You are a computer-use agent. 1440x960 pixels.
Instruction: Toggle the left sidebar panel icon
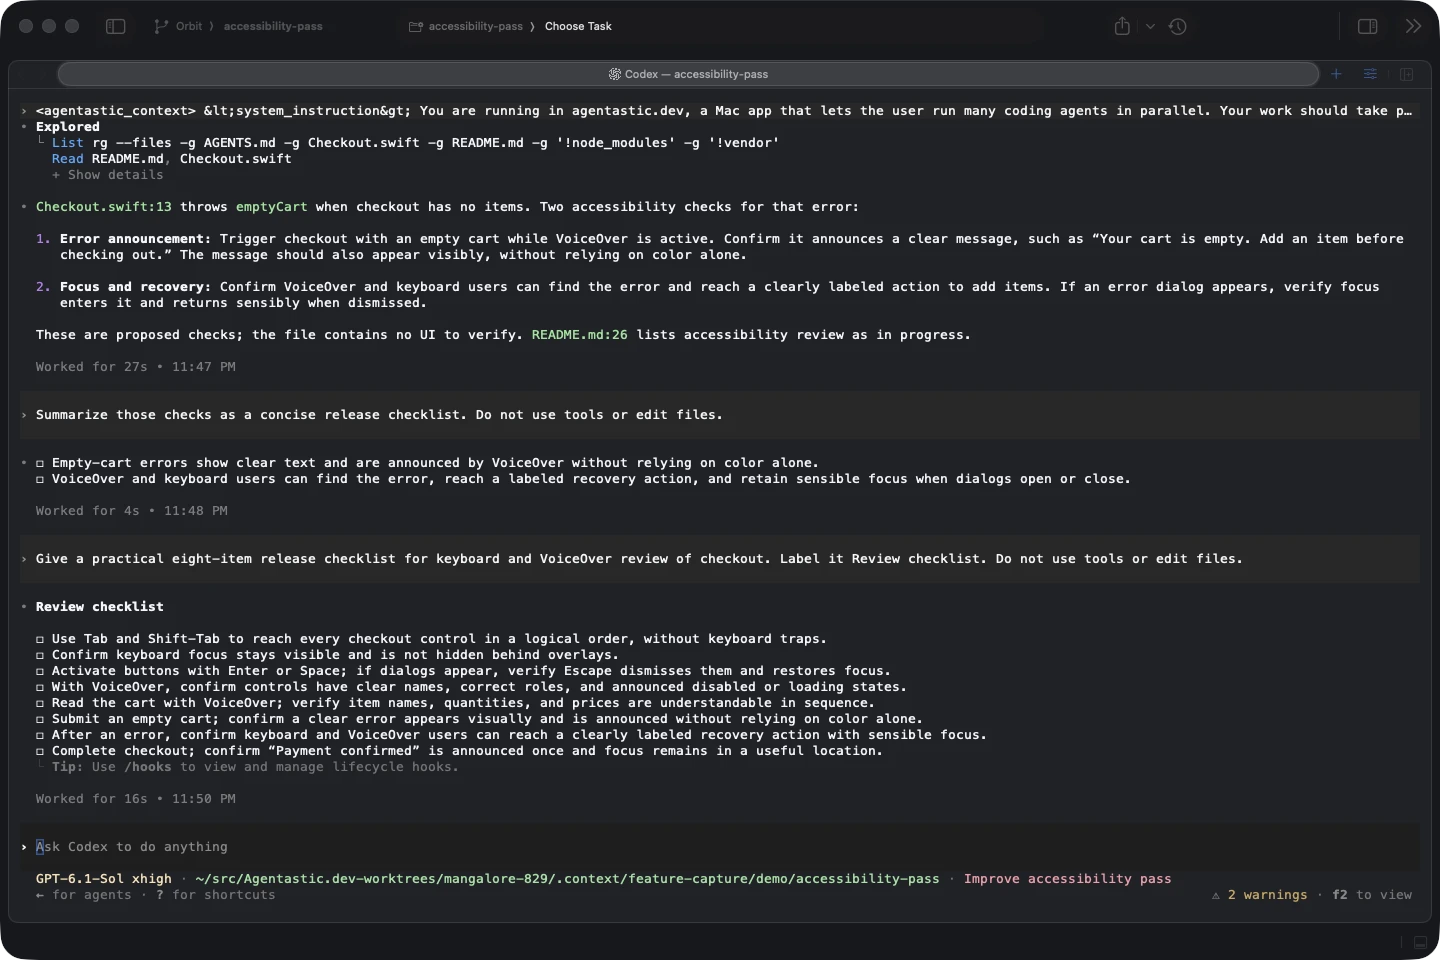tap(116, 26)
